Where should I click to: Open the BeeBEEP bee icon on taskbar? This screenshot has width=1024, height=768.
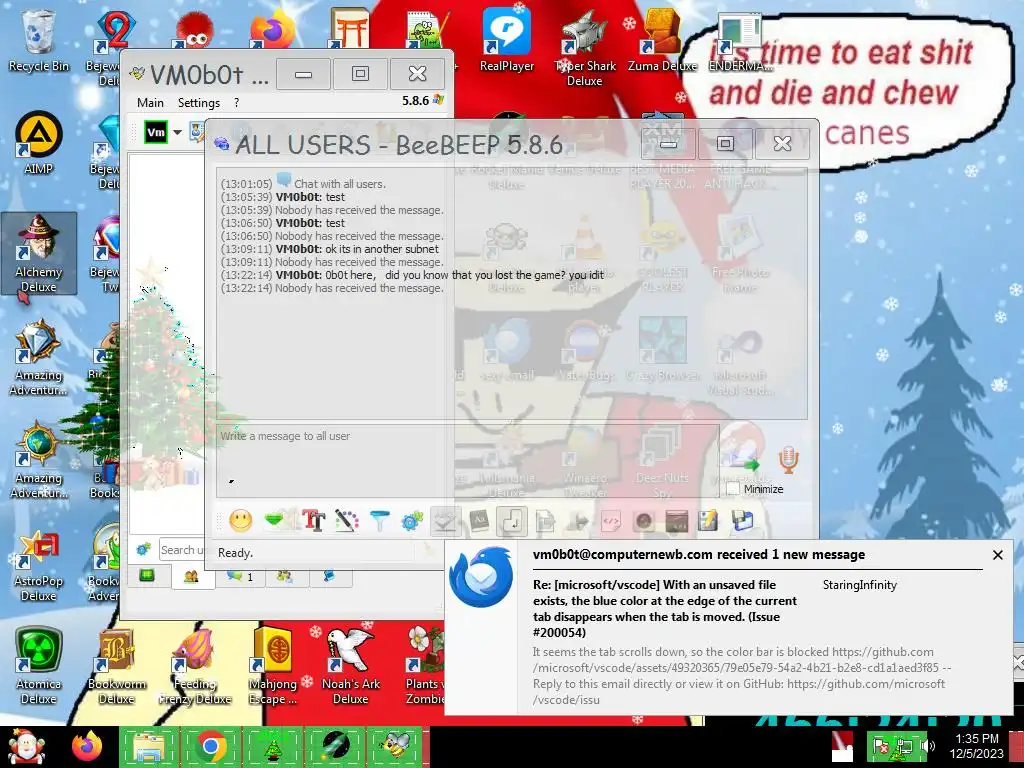pos(396,746)
